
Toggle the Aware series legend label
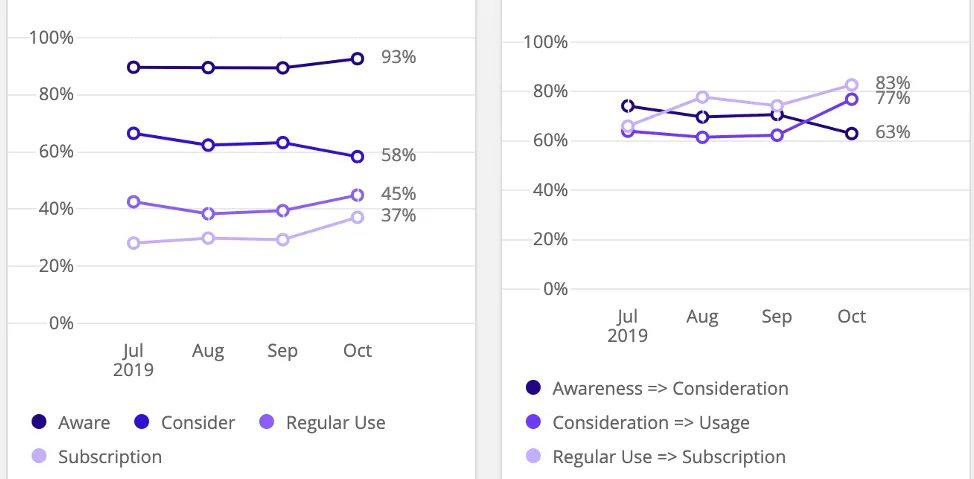[84, 423]
